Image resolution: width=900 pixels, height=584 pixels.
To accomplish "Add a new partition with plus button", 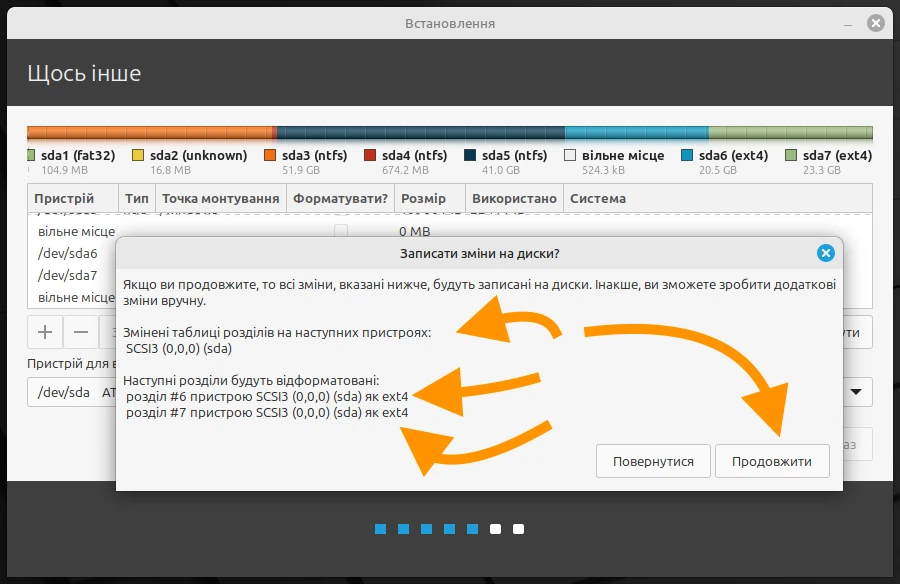I will coord(45,332).
